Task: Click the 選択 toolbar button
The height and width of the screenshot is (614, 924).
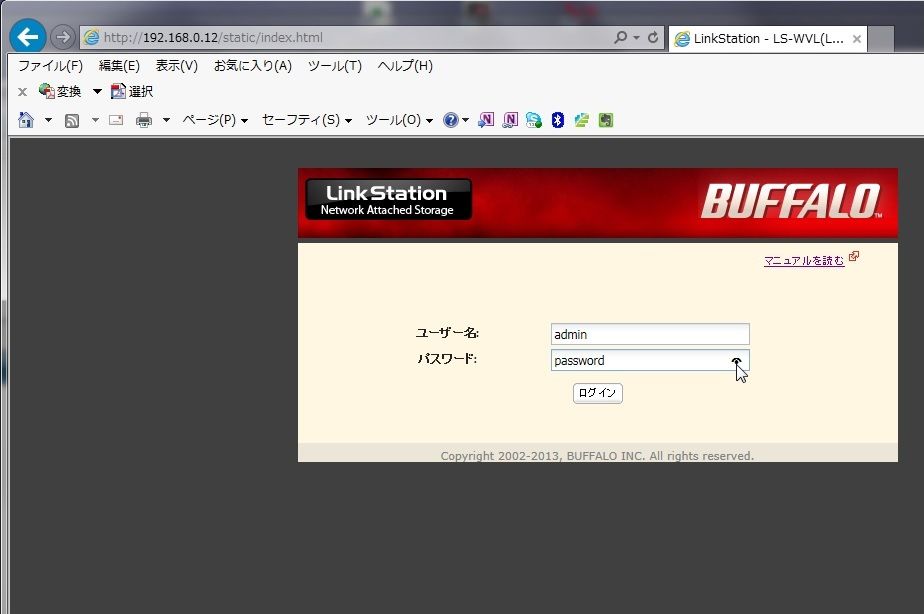Action: [132, 91]
